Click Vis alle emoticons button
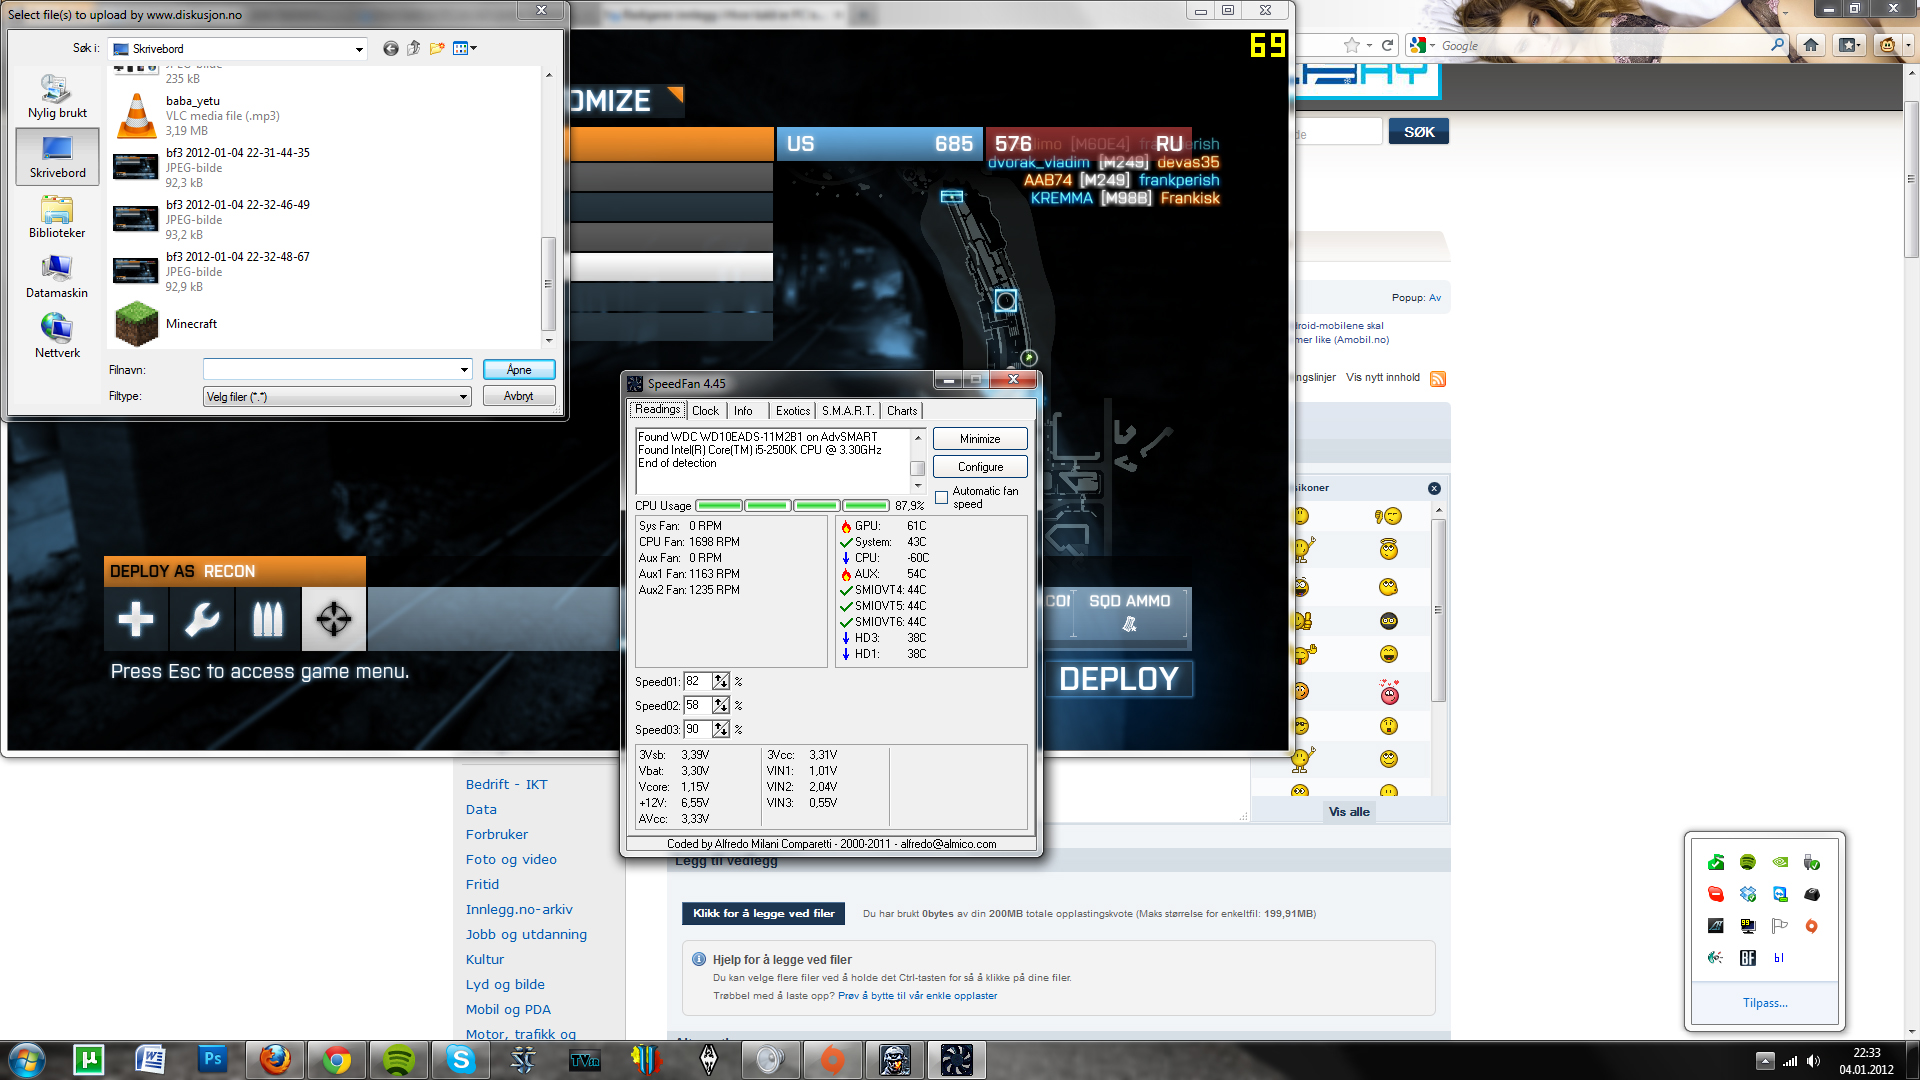Screen dimensions: 1920x1080 1349,812
